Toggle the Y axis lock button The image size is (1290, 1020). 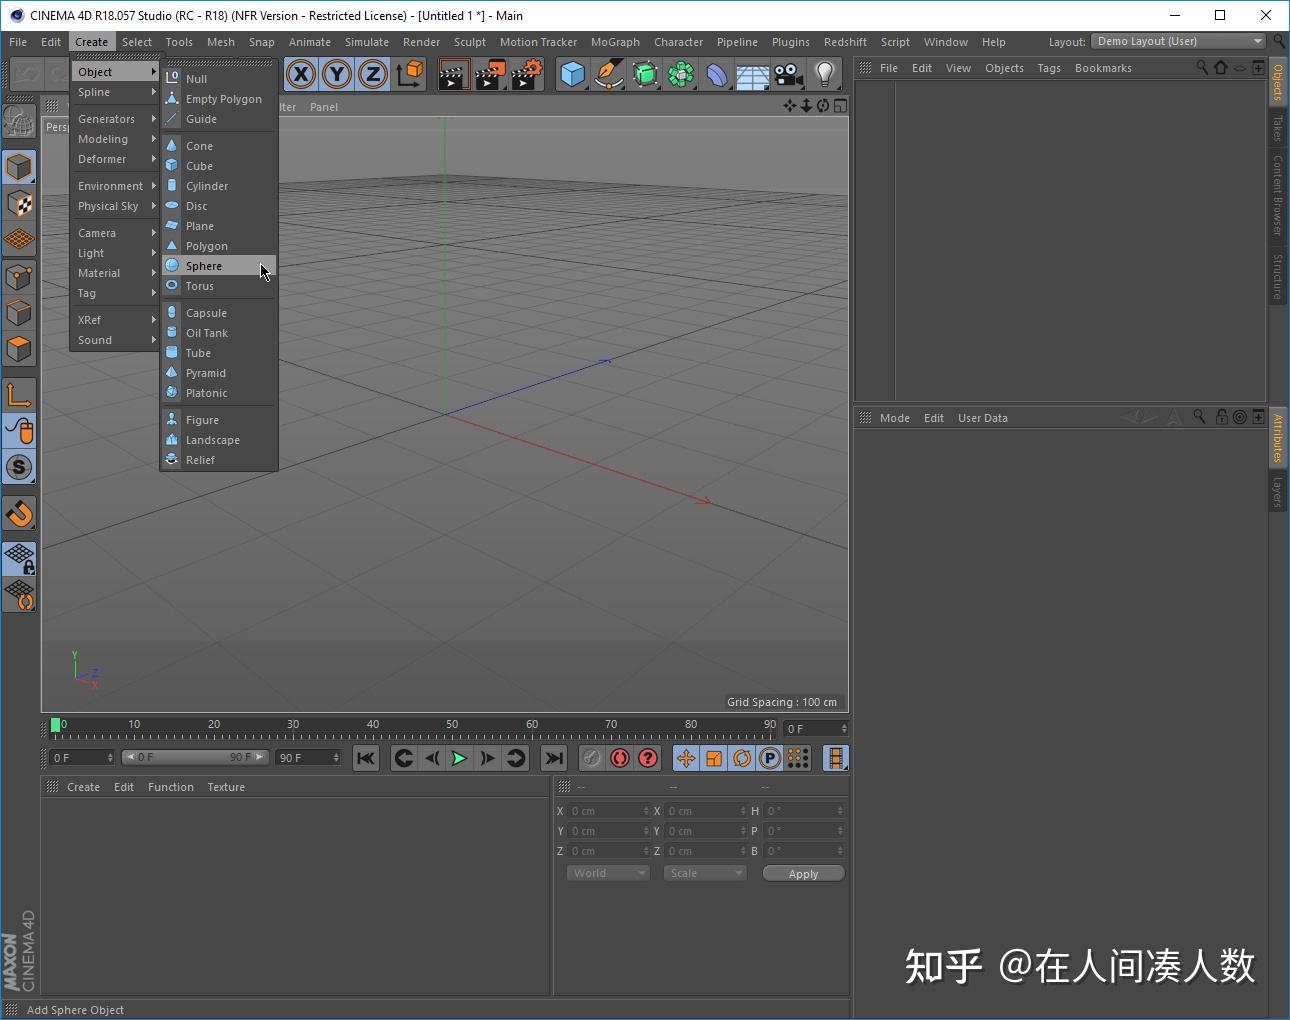coord(336,74)
